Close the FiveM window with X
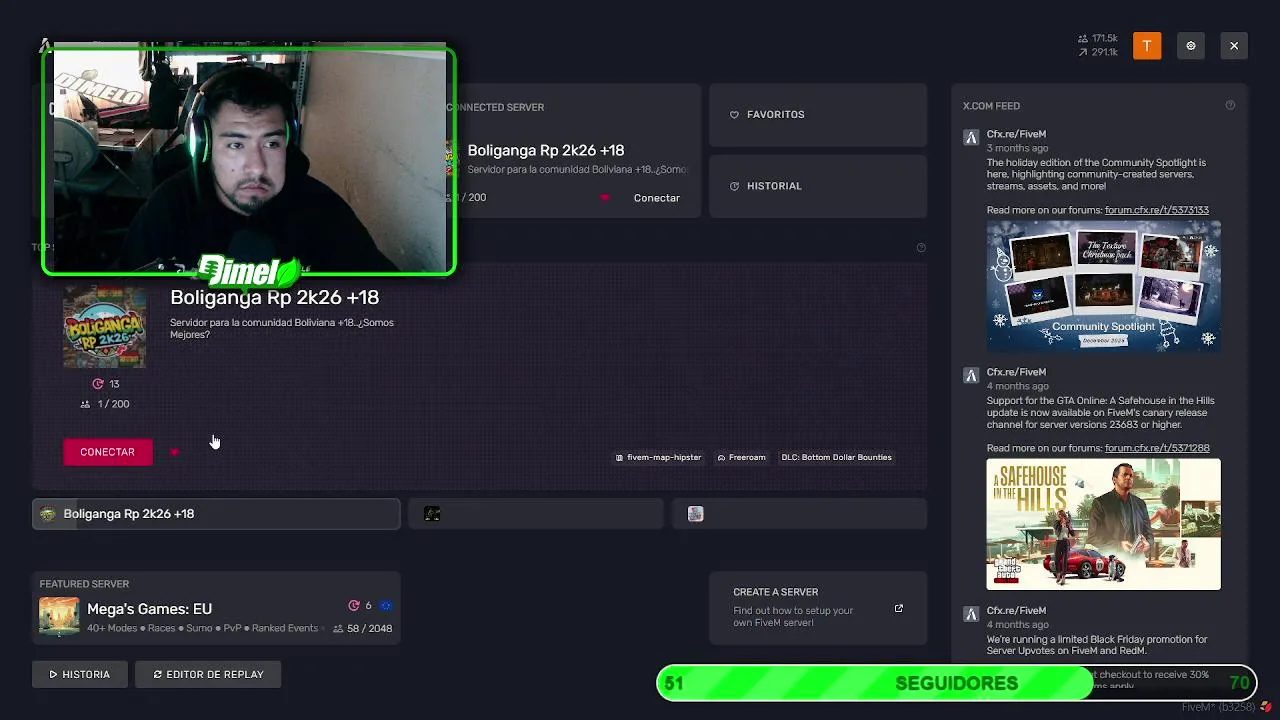 (x=1234, y=45)
